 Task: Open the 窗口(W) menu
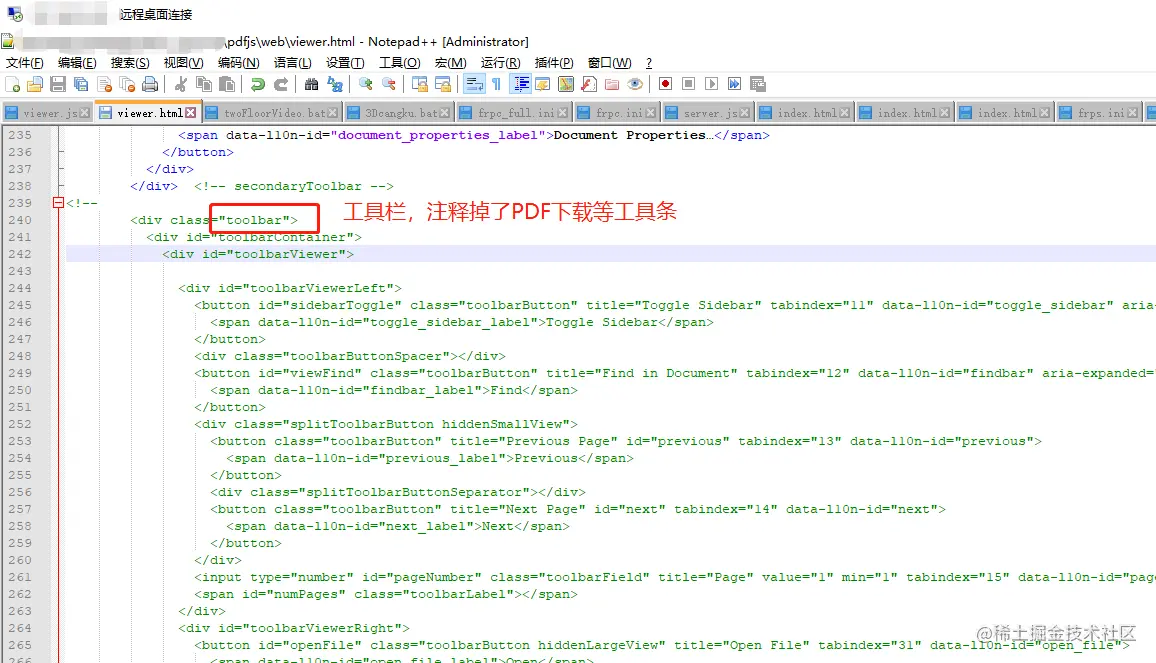point(609,63)
